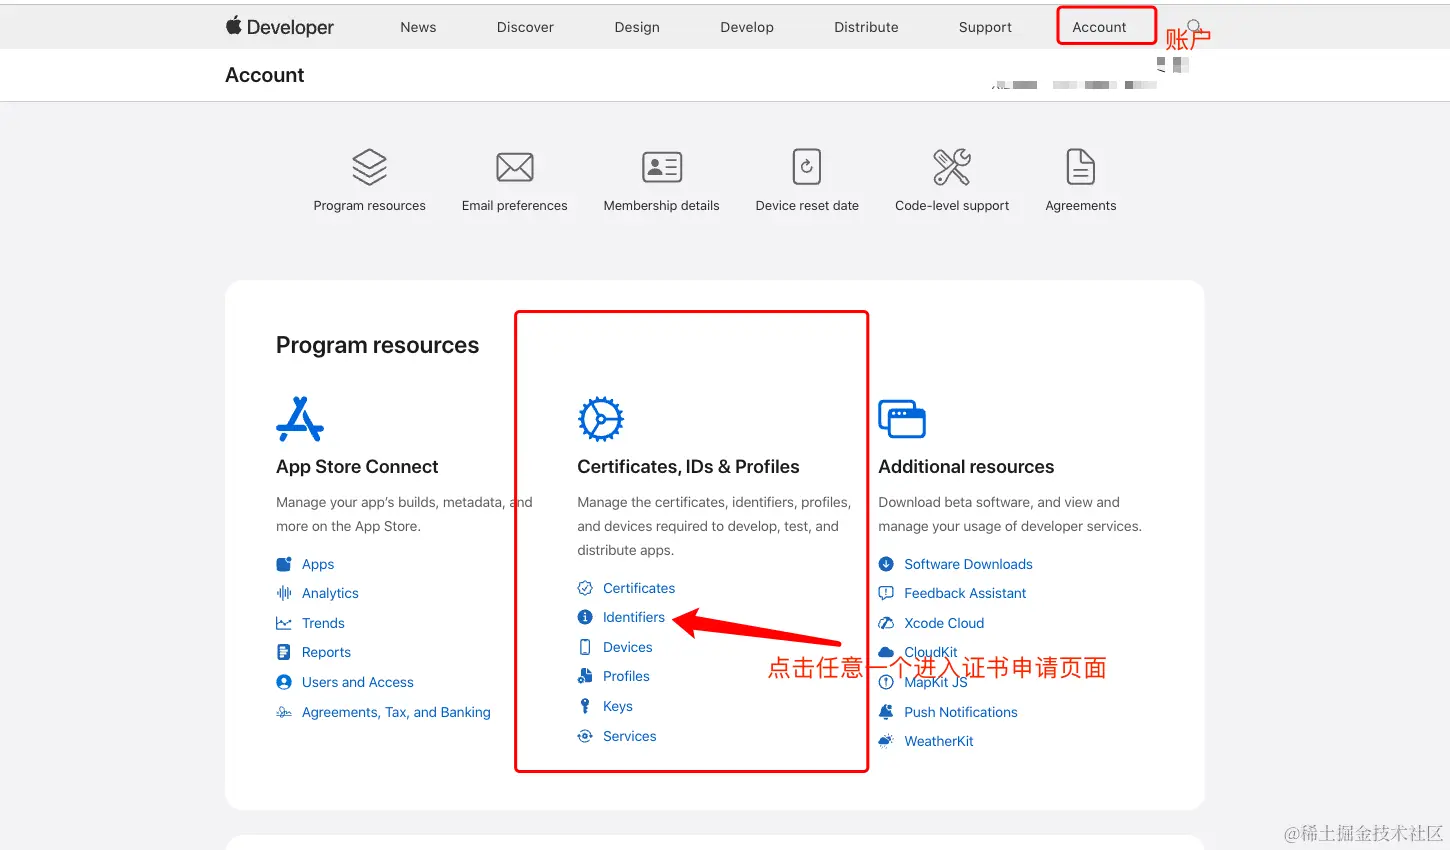1450x850 pixels.
Task: Open the News menu item
Action: (x=418, y=27)
